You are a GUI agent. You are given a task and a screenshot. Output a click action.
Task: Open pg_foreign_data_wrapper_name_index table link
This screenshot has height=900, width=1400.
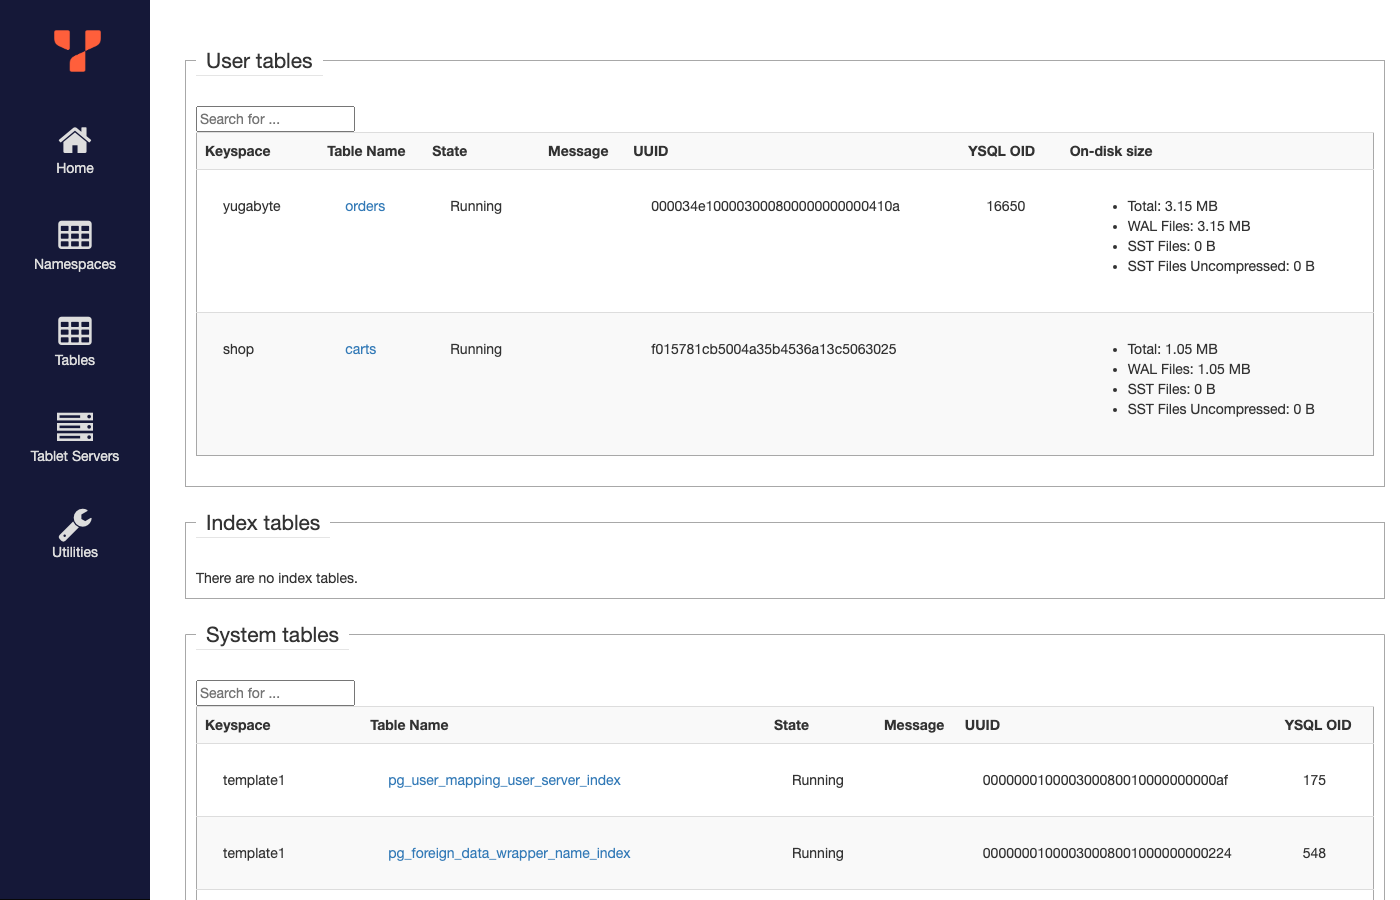tap(509, 853)
